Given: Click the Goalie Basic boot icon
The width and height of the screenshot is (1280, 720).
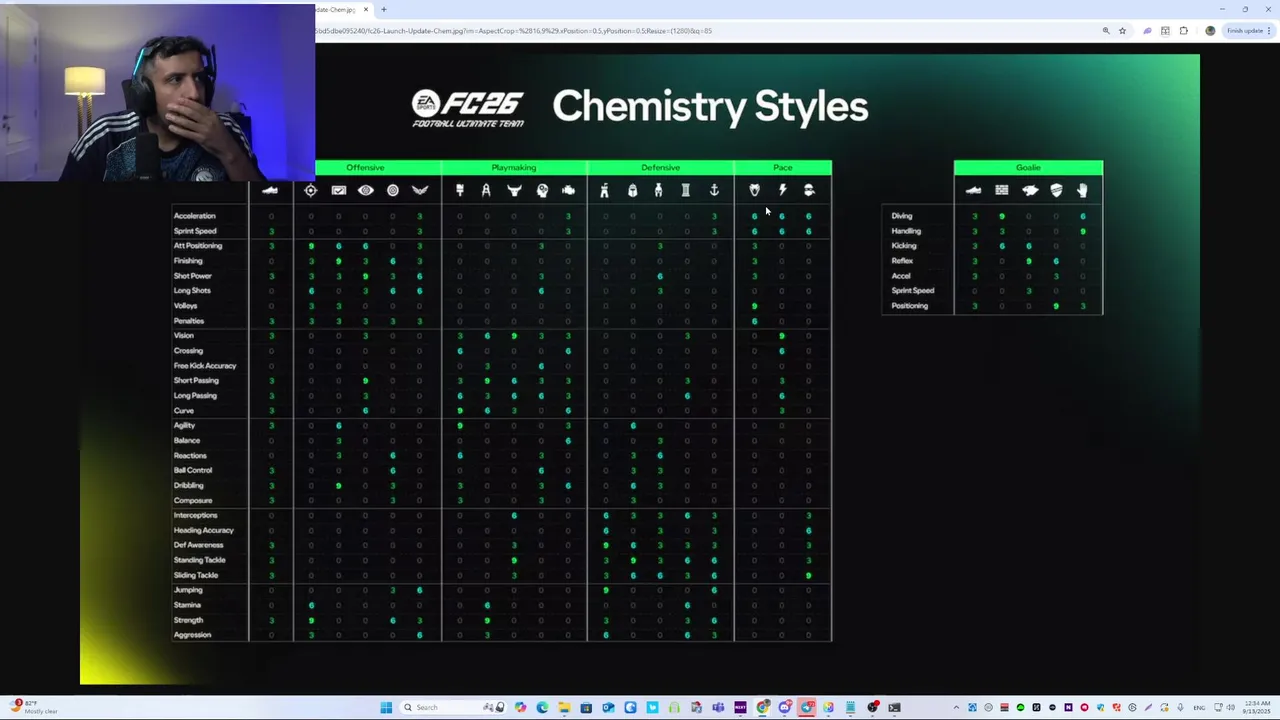Looking at the screenshot, I should point(974,190).
